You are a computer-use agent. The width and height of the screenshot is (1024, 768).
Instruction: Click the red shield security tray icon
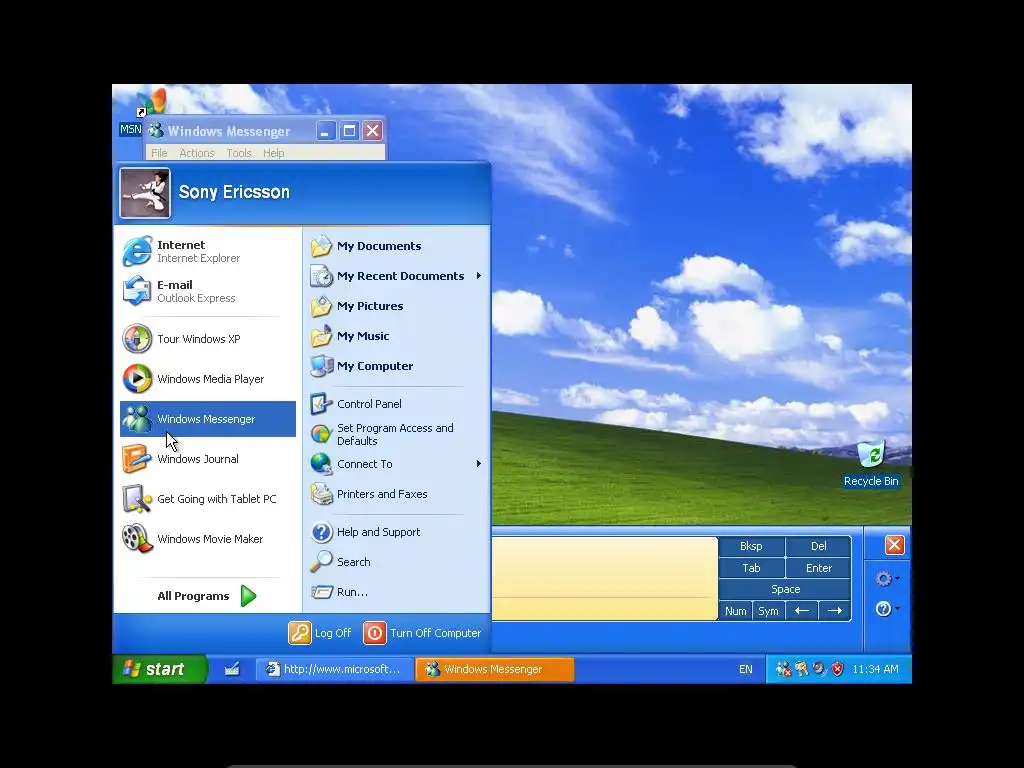pos(838,669)
